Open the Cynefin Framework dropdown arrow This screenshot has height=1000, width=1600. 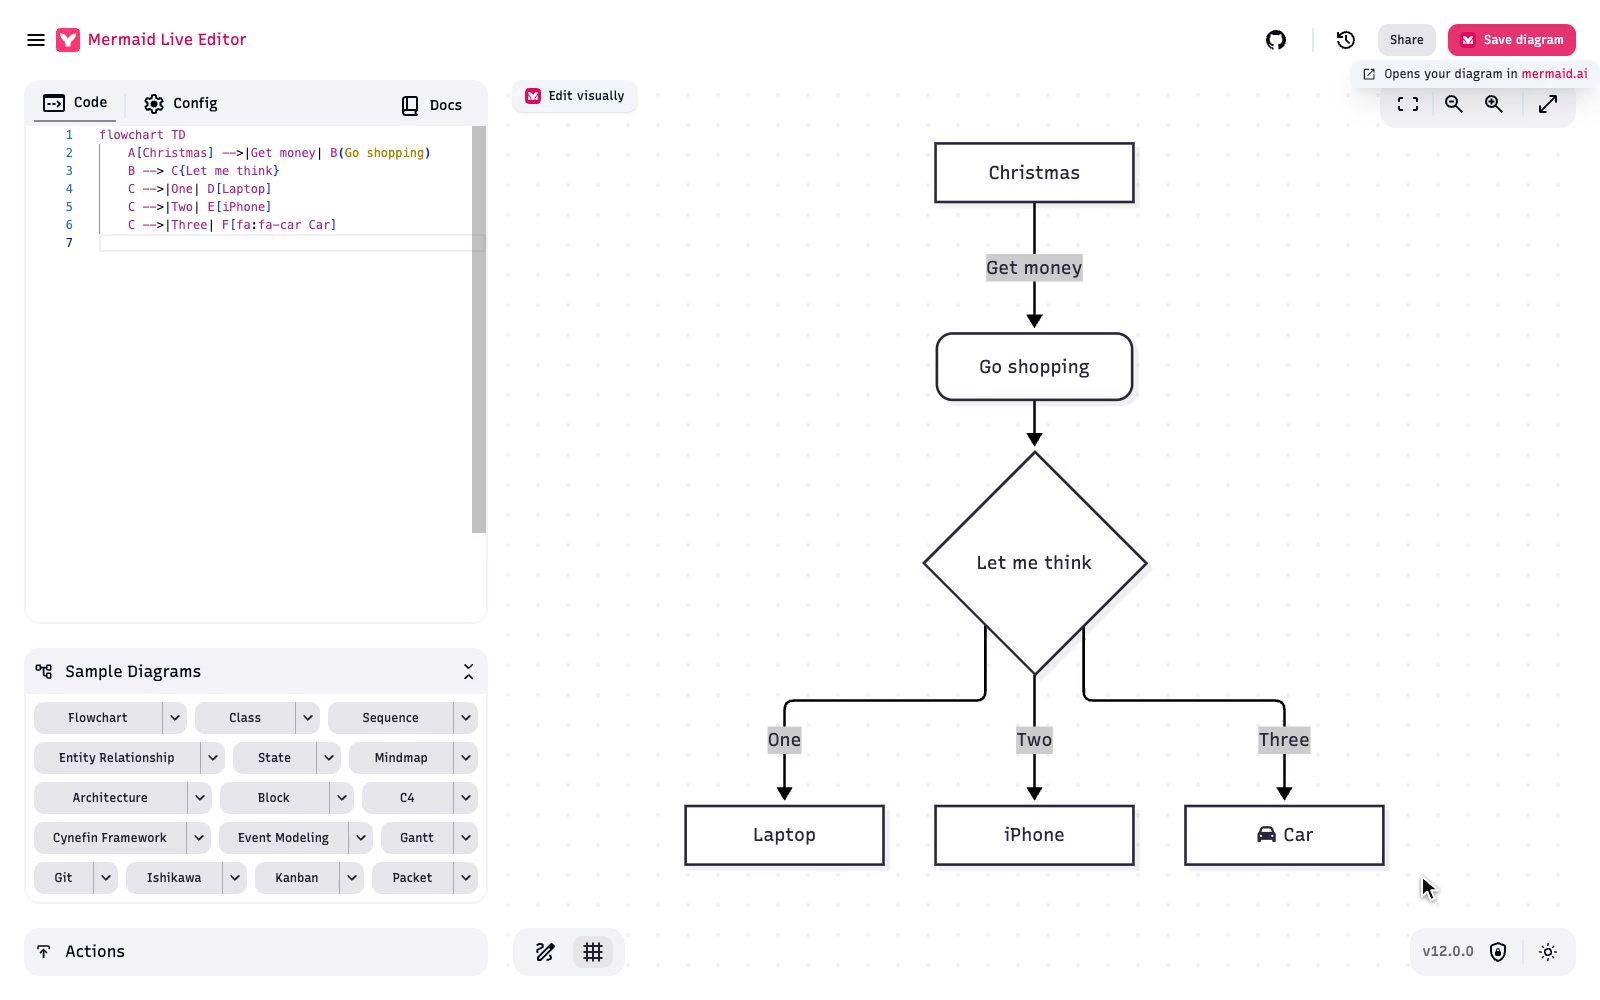(199, 838)
